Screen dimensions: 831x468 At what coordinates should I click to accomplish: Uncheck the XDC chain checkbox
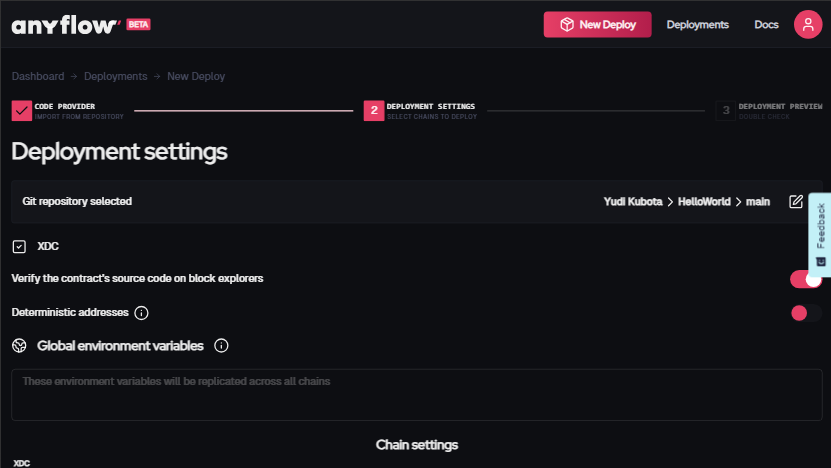click(x=20, y=246)
